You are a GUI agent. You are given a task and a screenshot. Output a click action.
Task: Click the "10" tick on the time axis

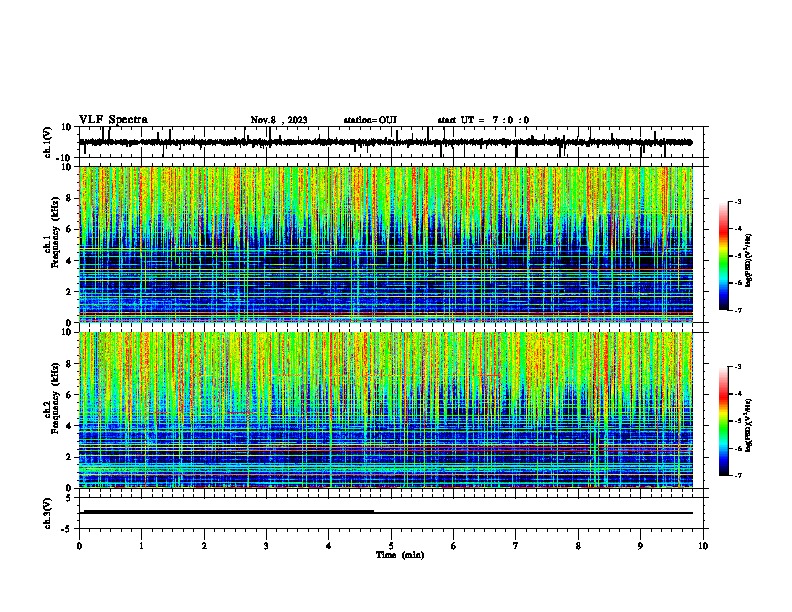coord(703,546)
